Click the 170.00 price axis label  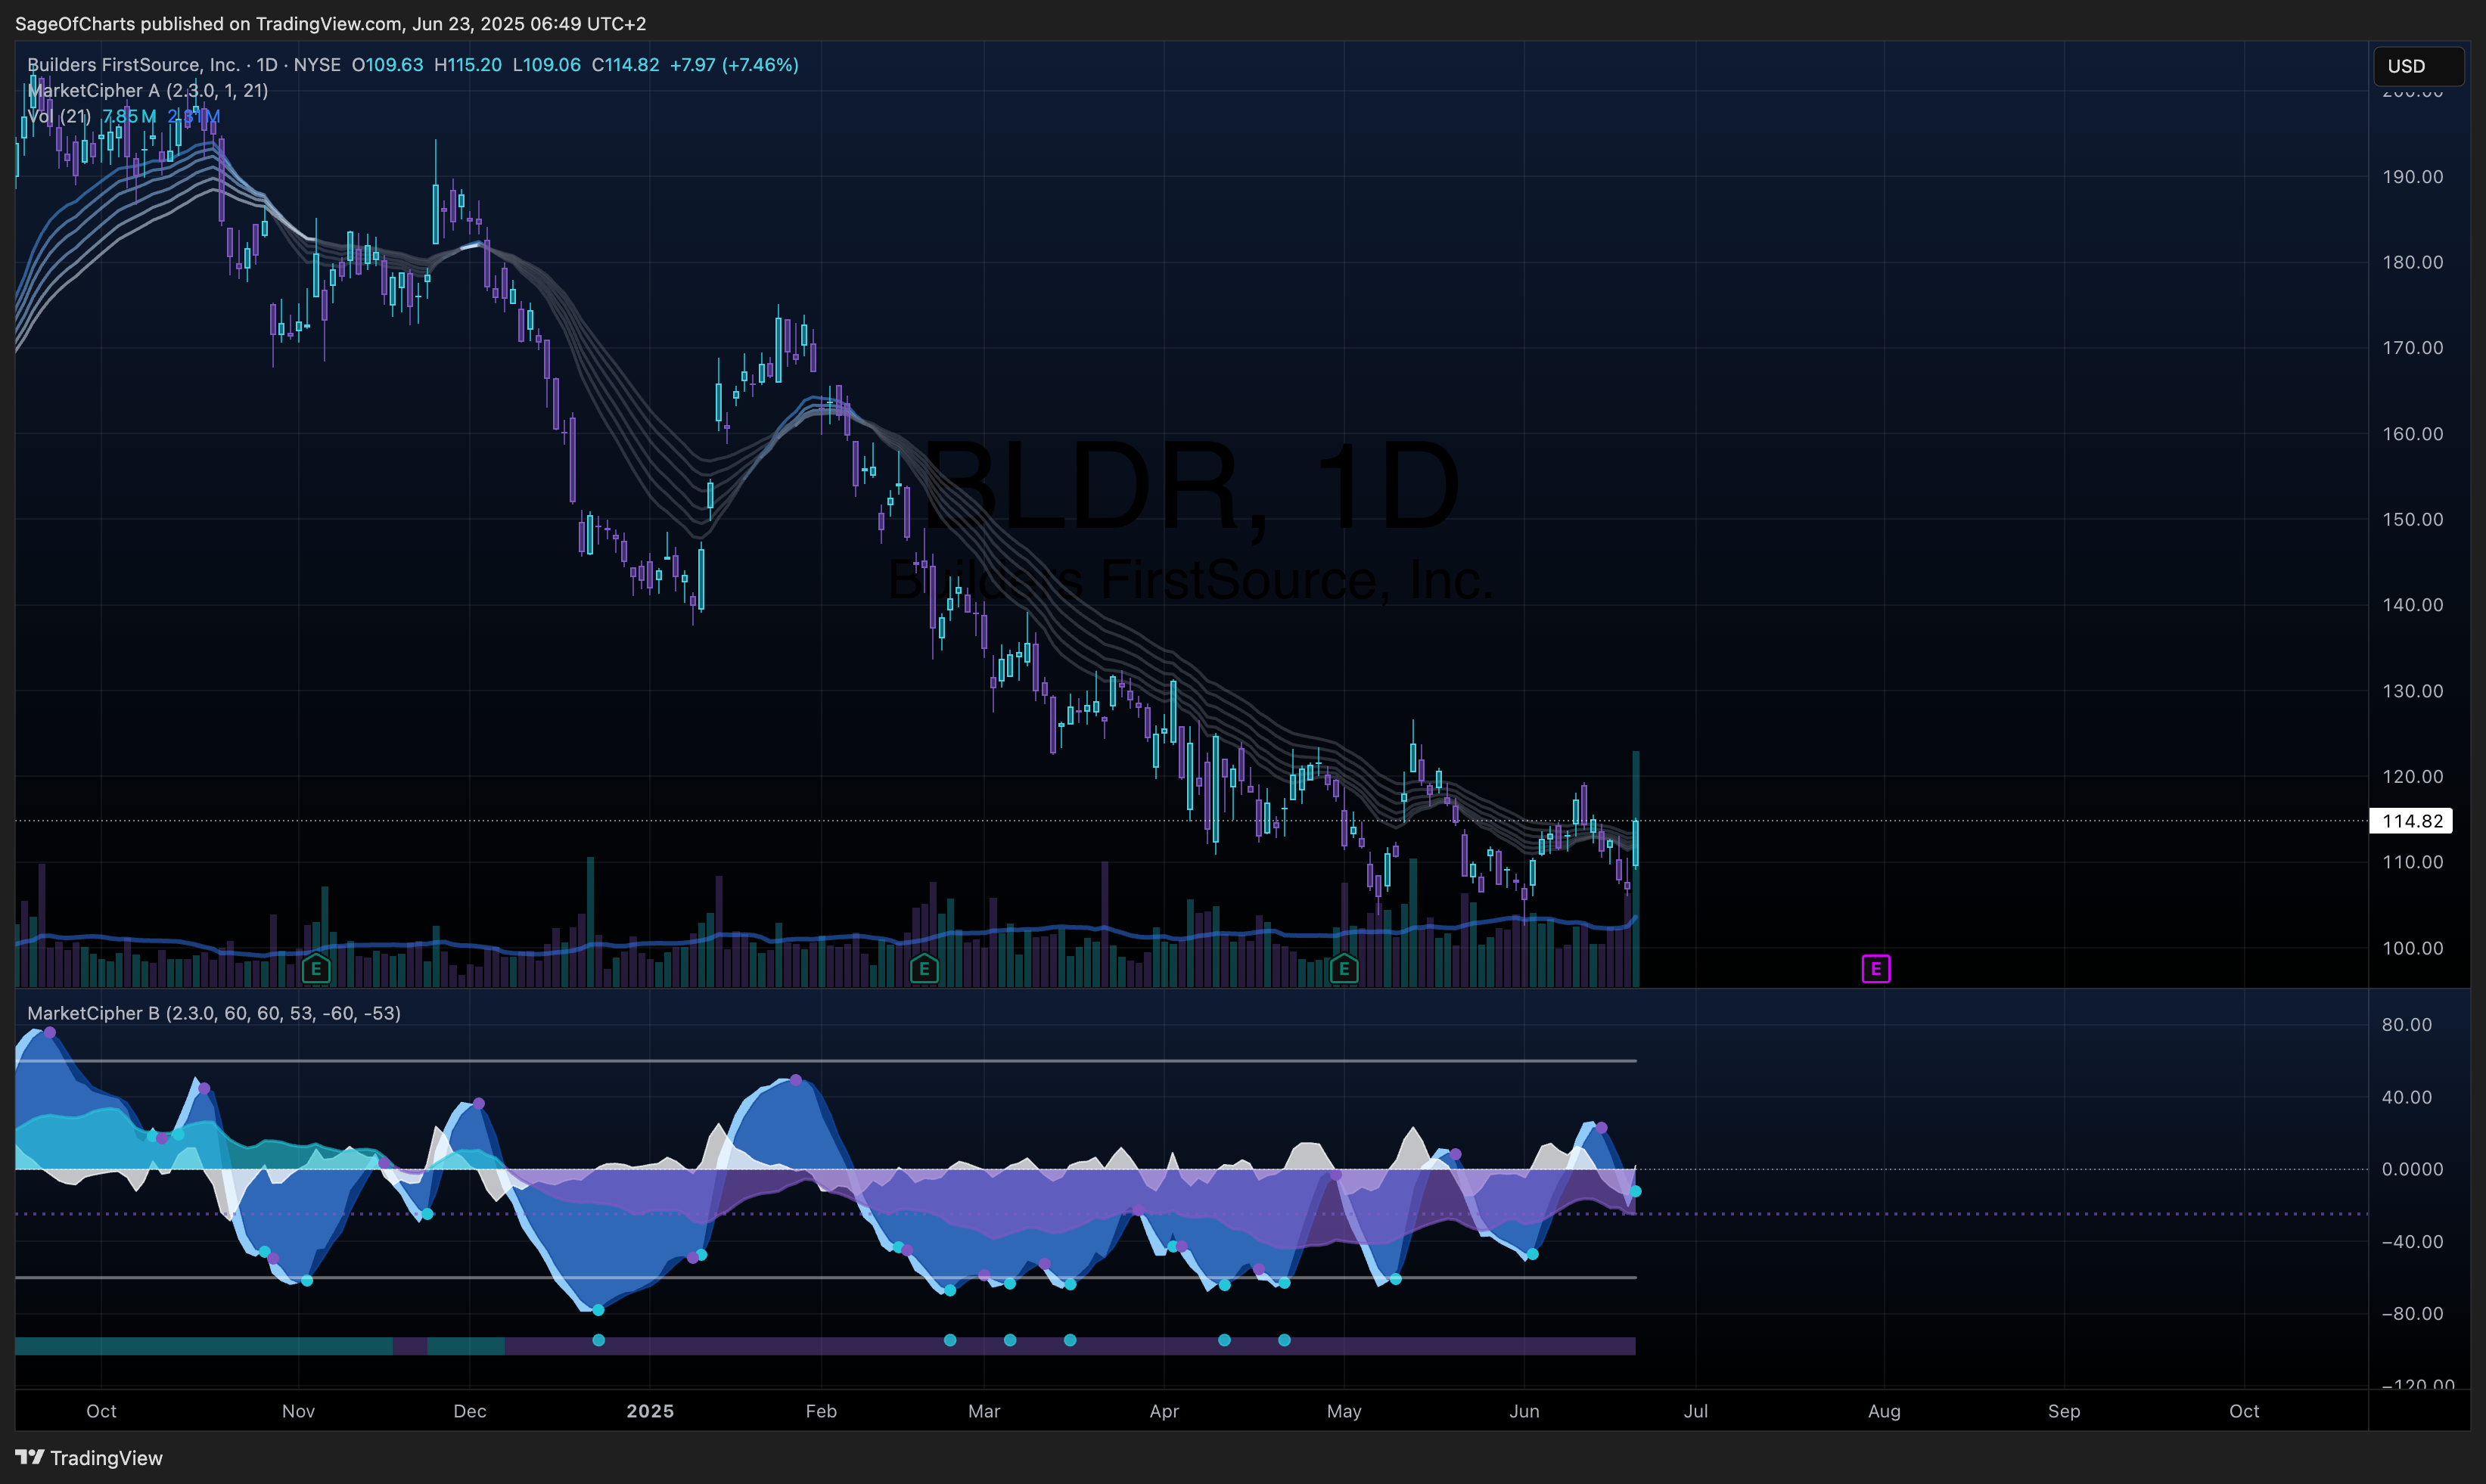[x=2412, y=348]
